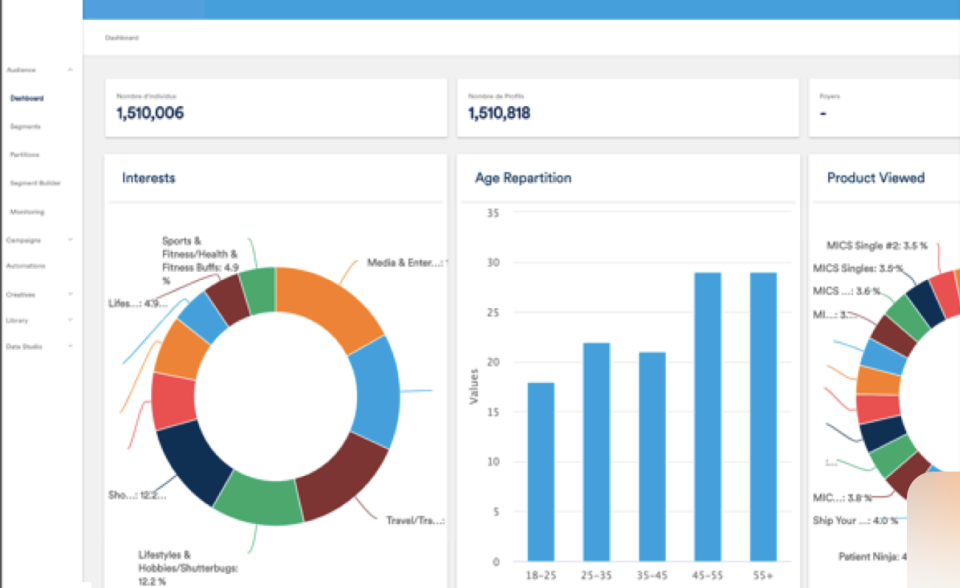The image size is (960, 588).
Task: Select Monitoring in the sidebar
Action: click(x=27, y=212)
